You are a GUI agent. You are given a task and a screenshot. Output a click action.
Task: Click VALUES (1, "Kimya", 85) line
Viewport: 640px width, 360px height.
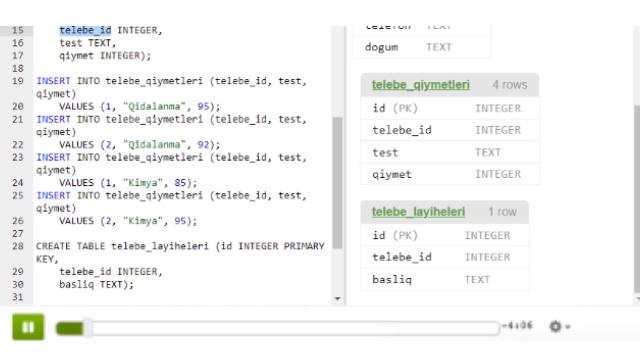[128, 182]
